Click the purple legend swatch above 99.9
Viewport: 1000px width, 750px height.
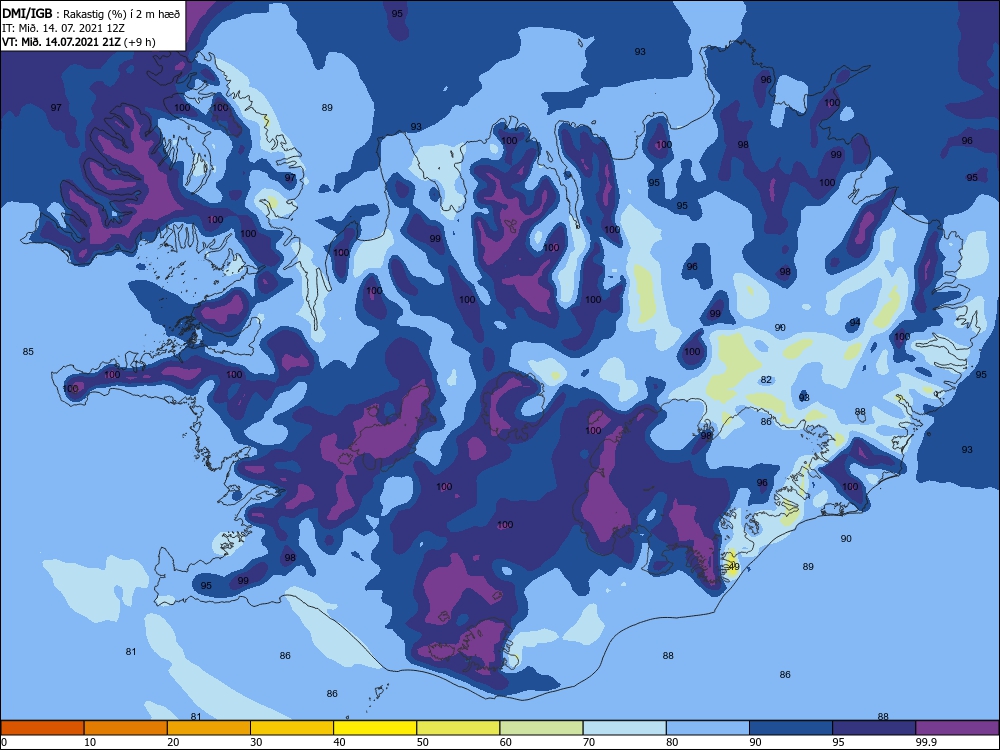pyautogui.click(x=957, y=728)
